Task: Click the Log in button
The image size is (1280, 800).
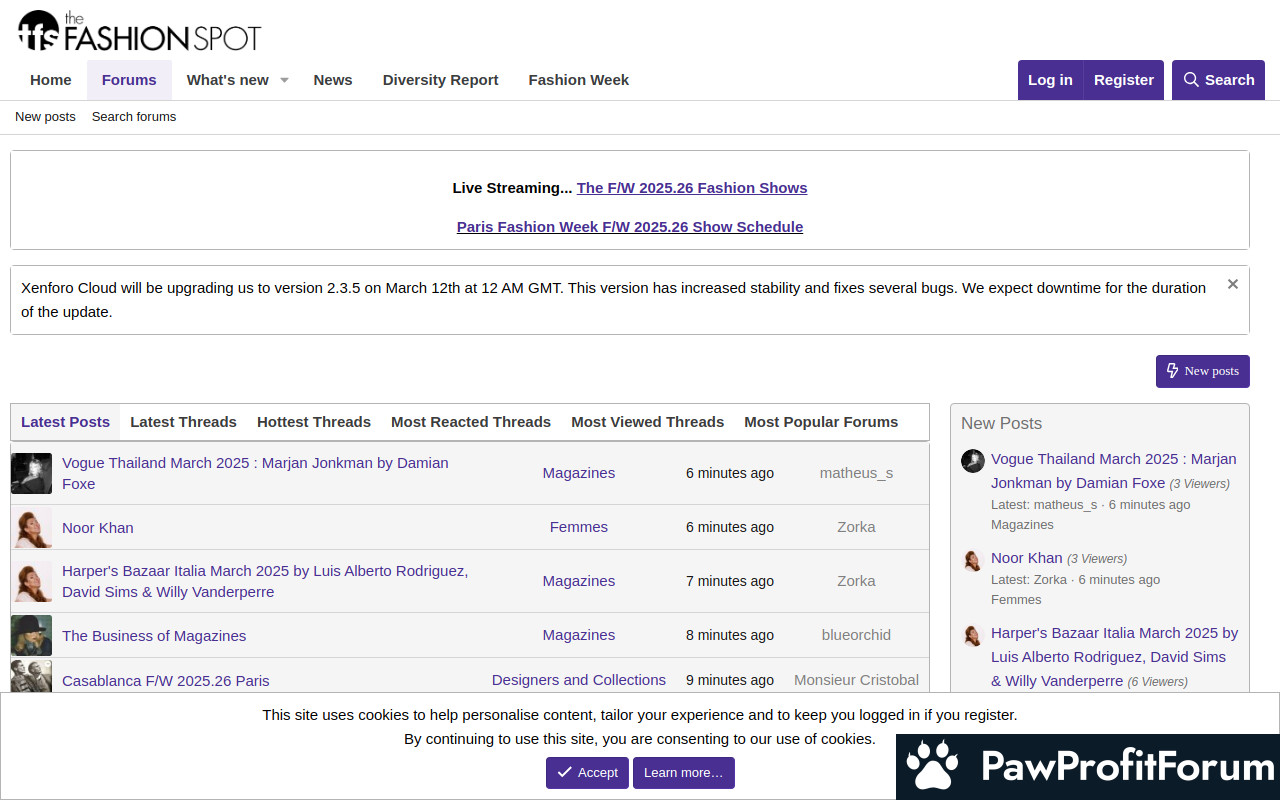Action: (1050, 80)
